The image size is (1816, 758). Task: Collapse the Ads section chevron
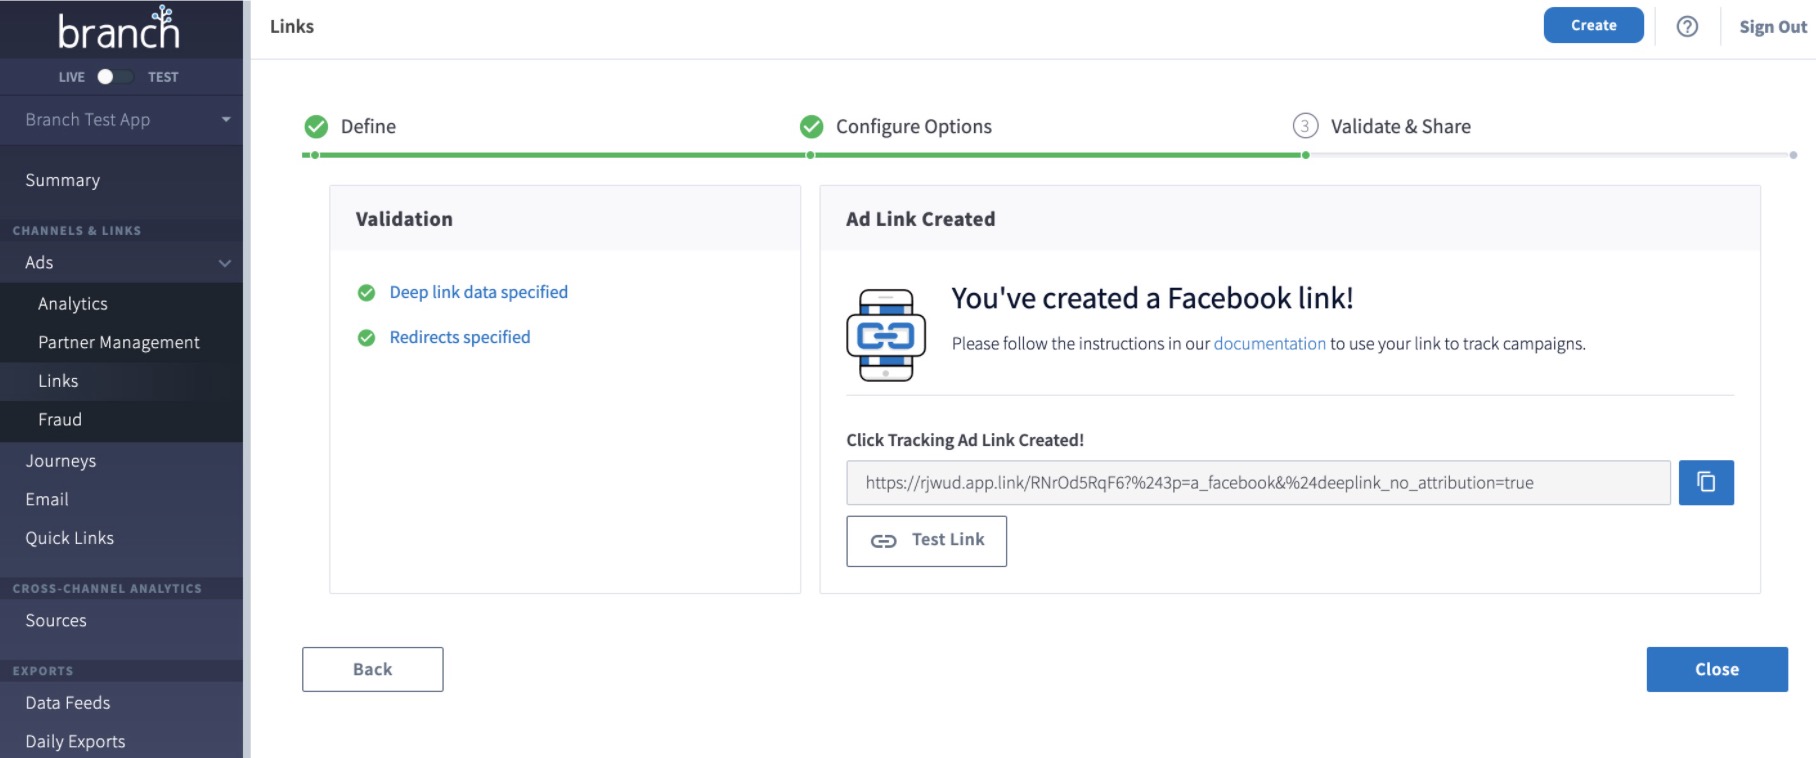click(x=225, y=263)
